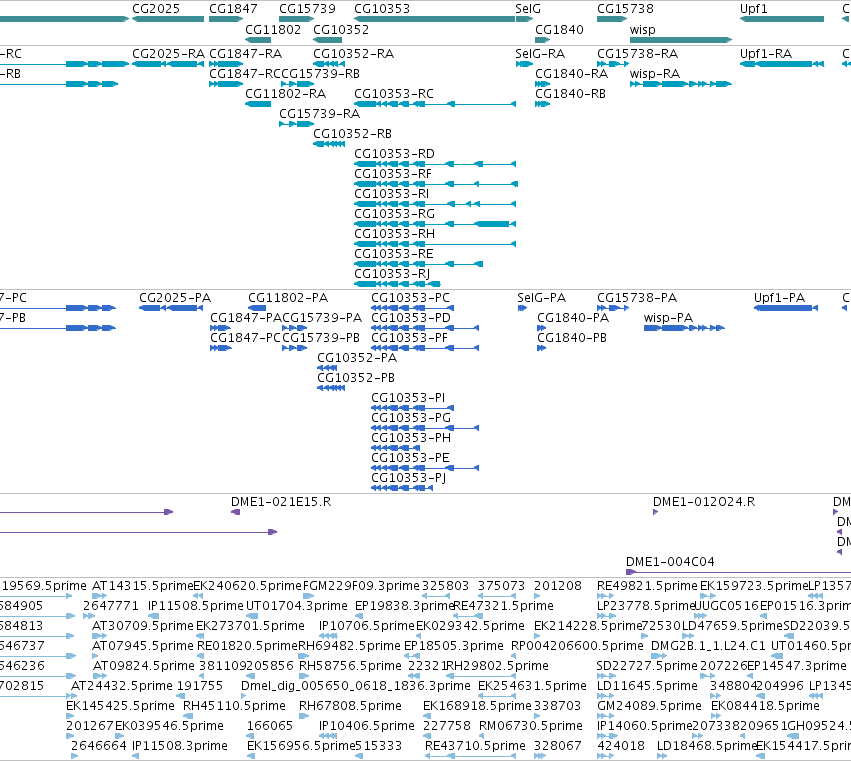Click the teal gene arrow beneath Upf1
851x761 pixels.
pos(782,19)
